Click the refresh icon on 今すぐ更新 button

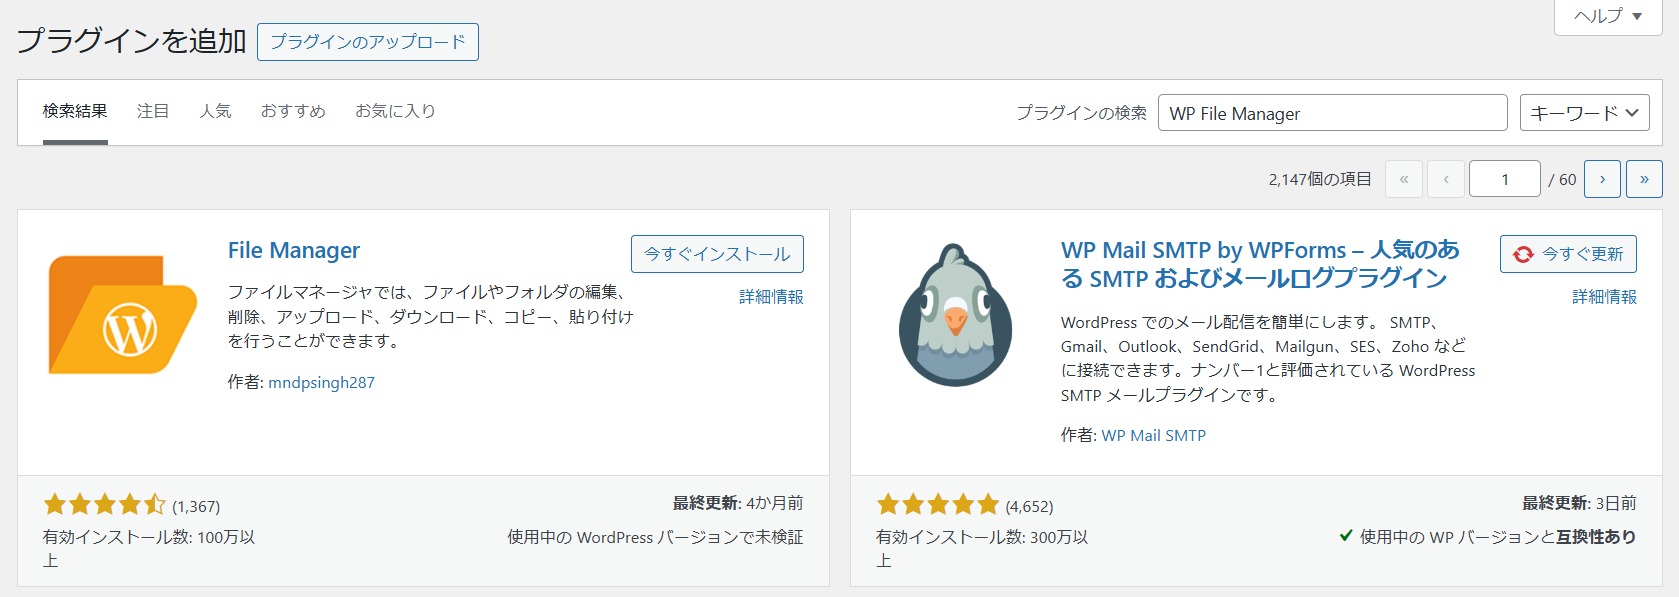point(1521,254)
